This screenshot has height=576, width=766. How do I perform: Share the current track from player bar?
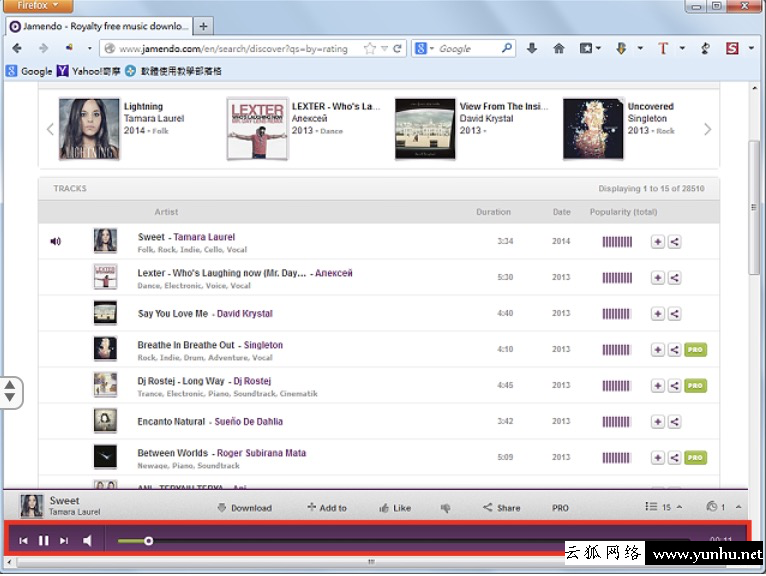click(x=502, y=508)
